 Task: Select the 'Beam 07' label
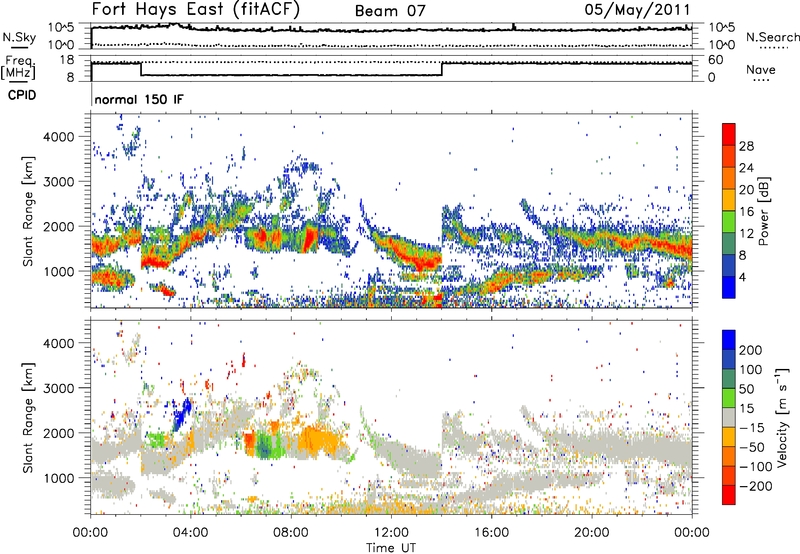click(x=390, y=11)
